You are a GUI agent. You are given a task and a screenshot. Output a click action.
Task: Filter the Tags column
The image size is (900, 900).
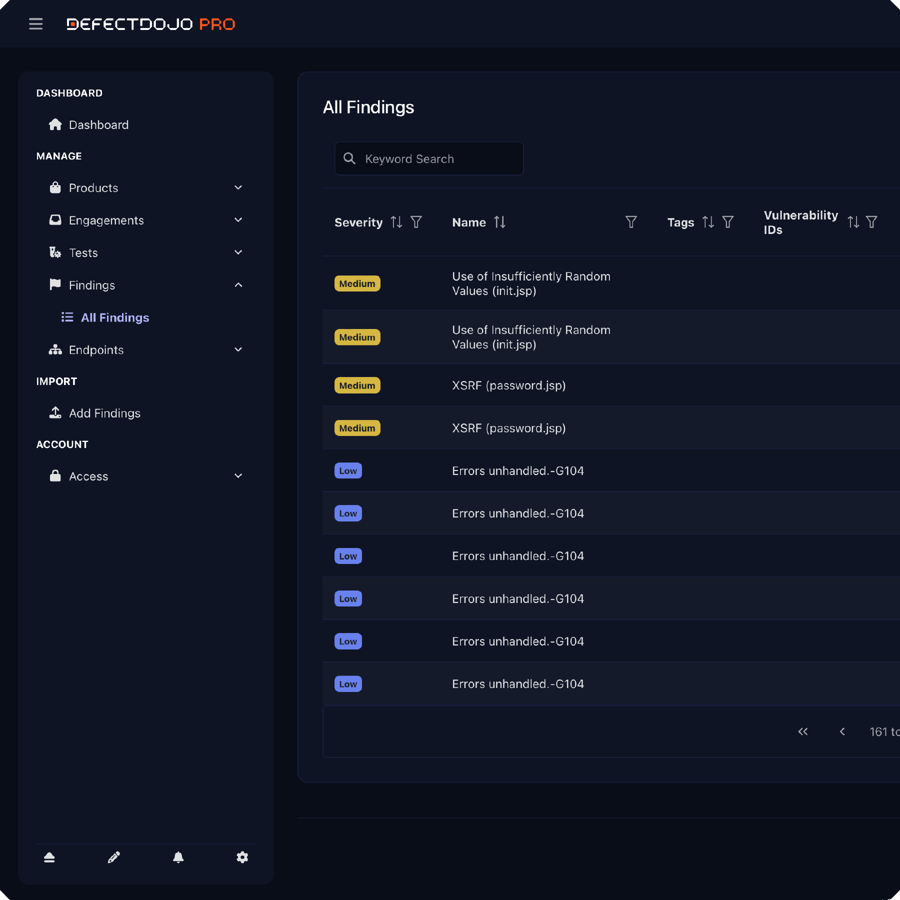[728, 222]
